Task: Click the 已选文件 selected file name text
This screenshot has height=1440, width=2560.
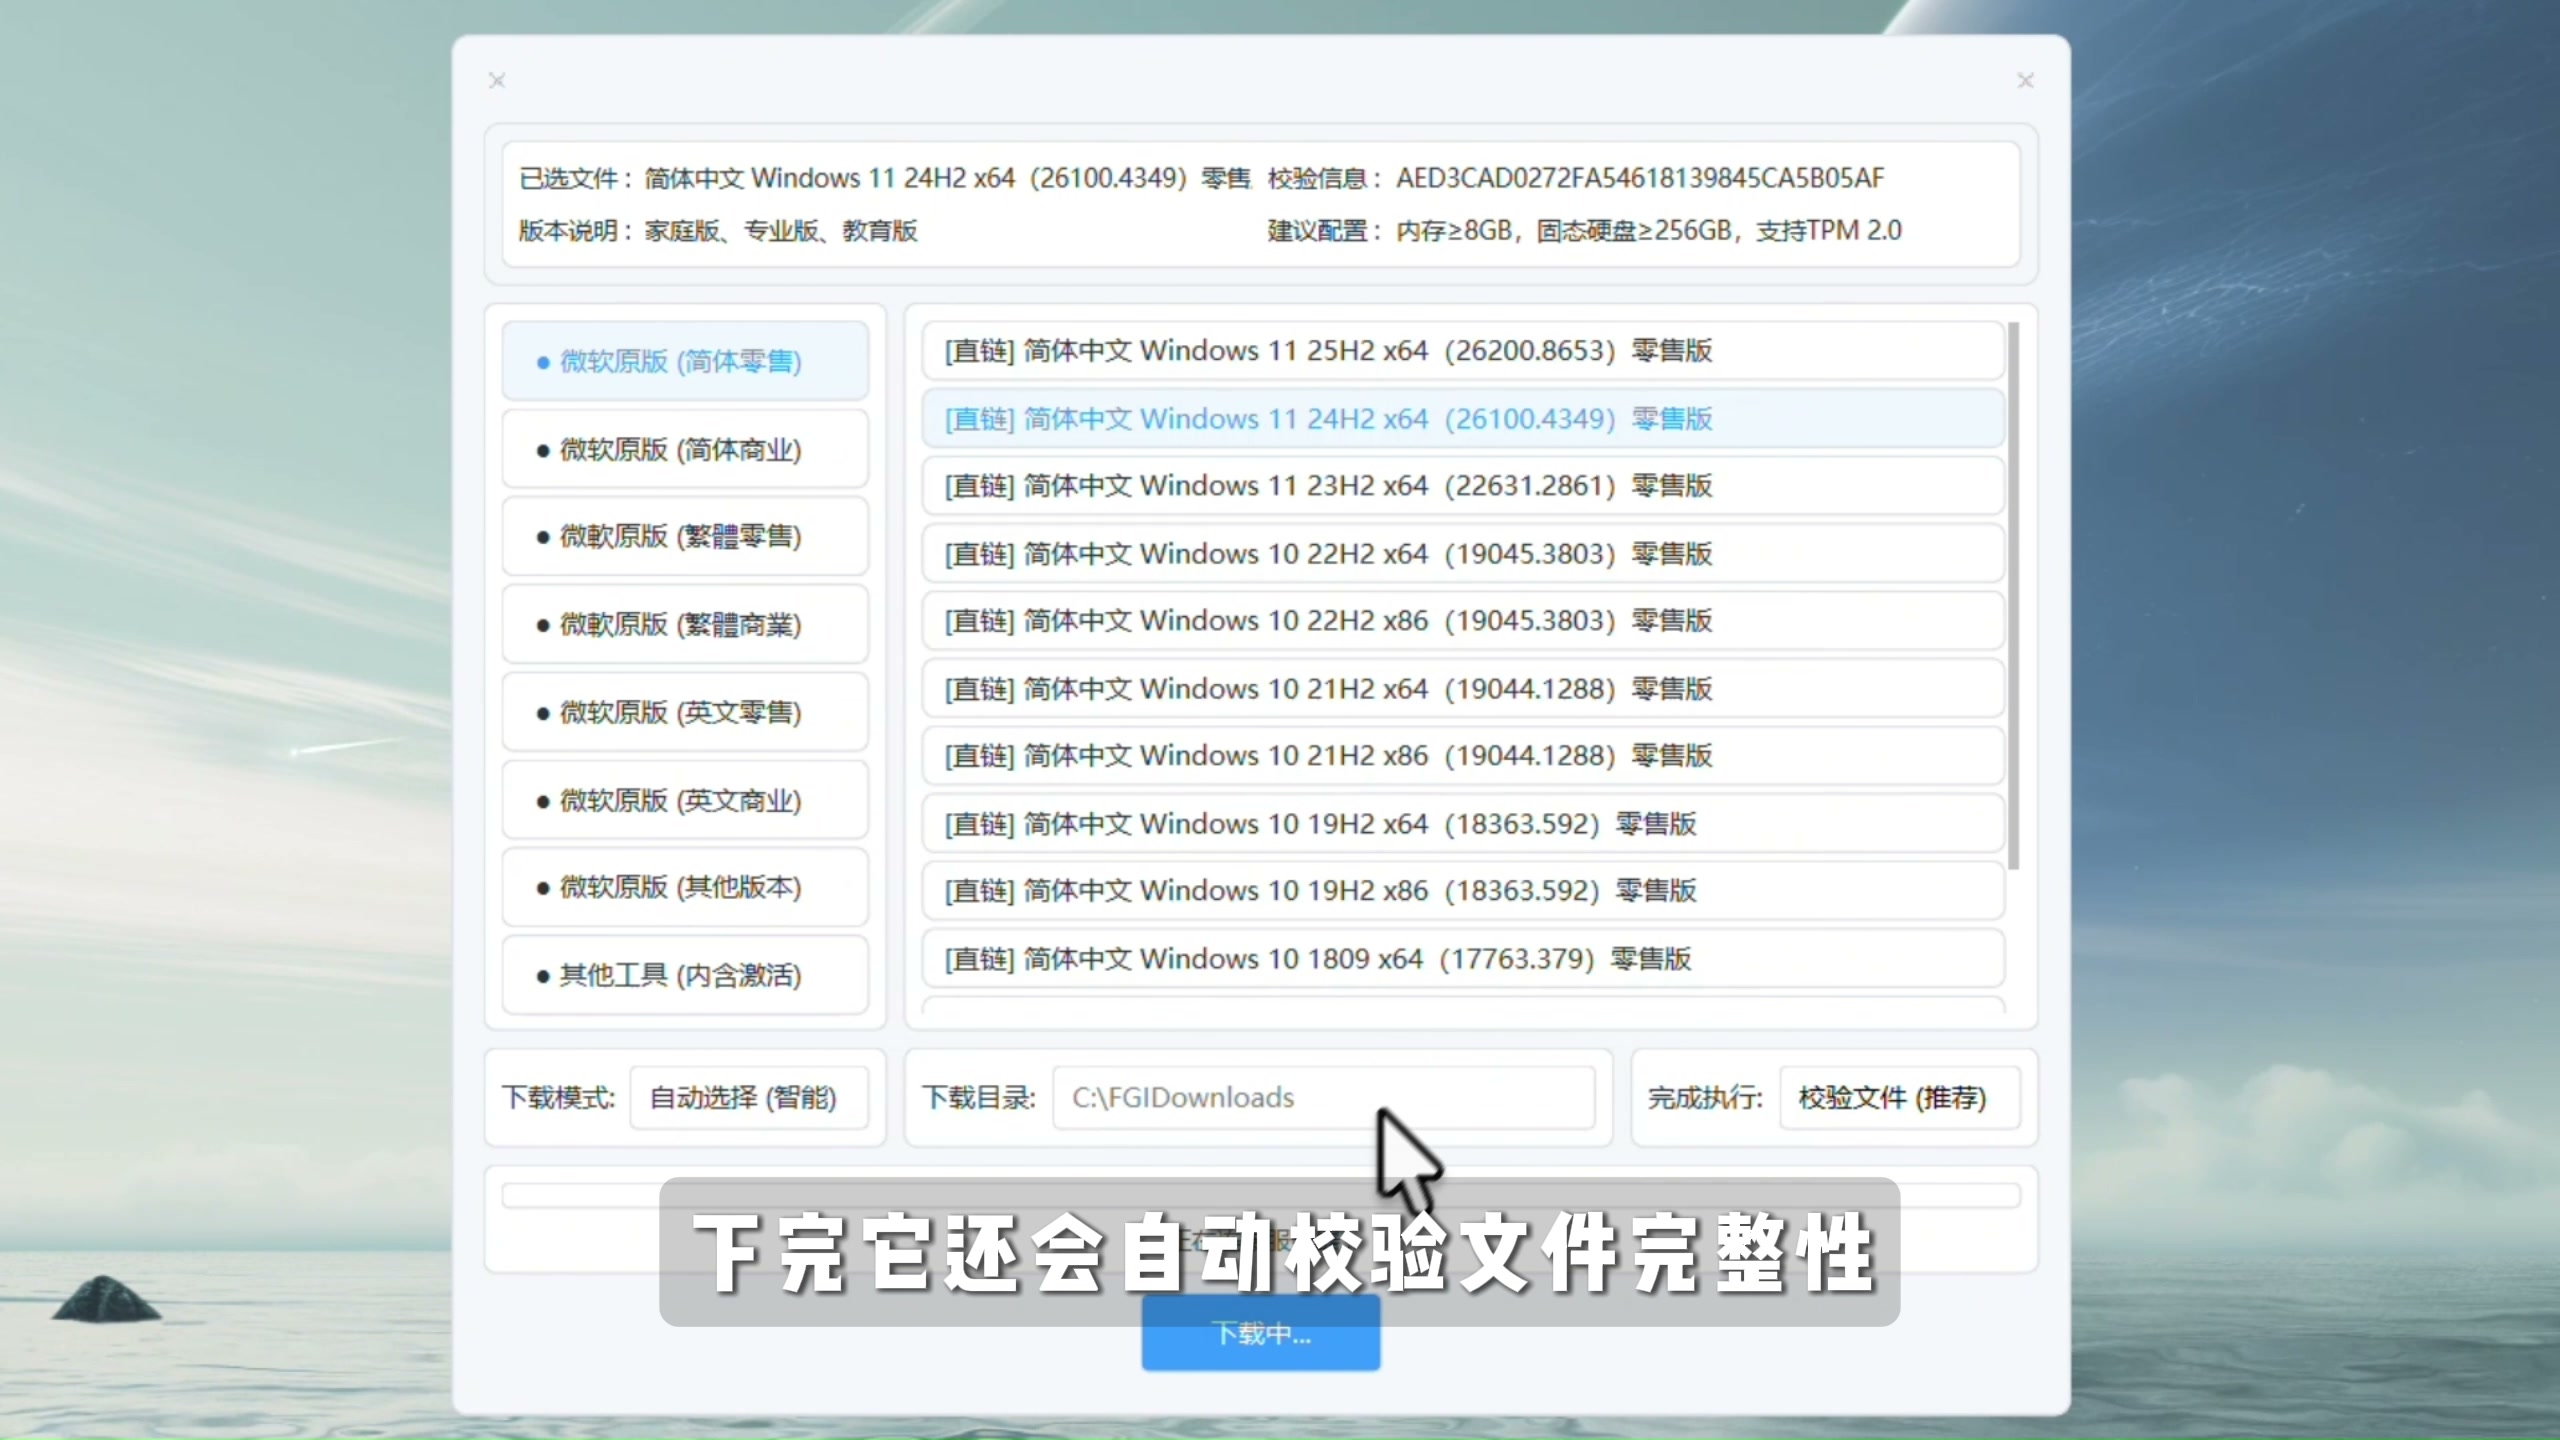Action: 948,178
